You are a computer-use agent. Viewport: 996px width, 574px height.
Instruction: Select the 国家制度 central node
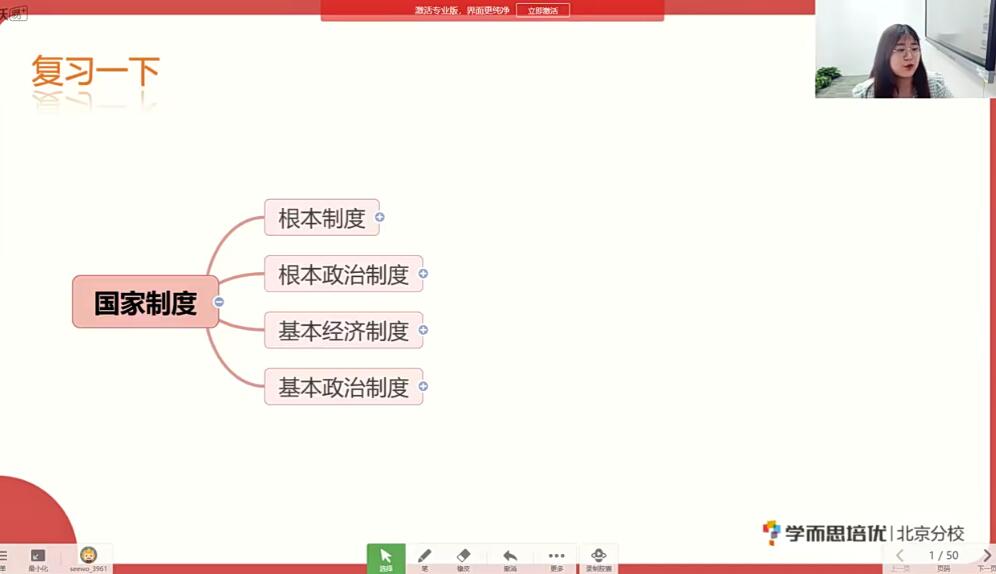click(145, 302)
